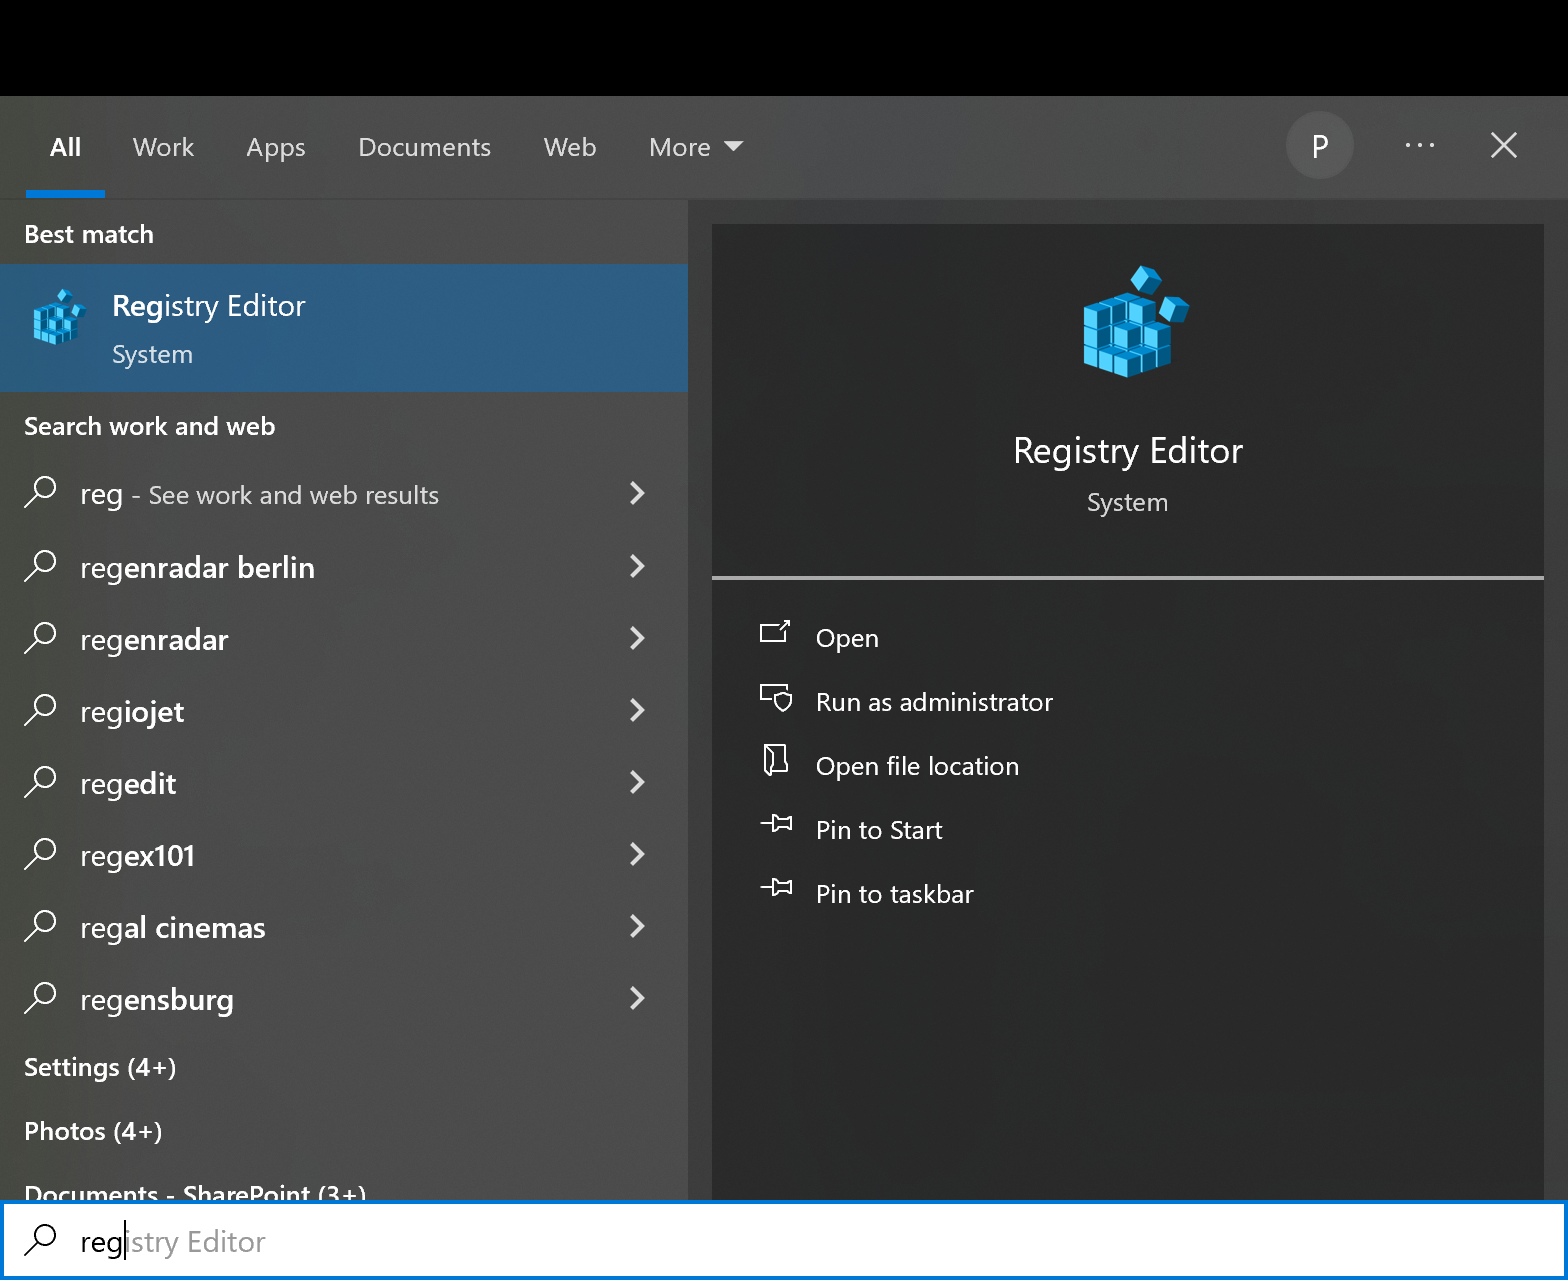Choose Run as administrator

point(934,702)
